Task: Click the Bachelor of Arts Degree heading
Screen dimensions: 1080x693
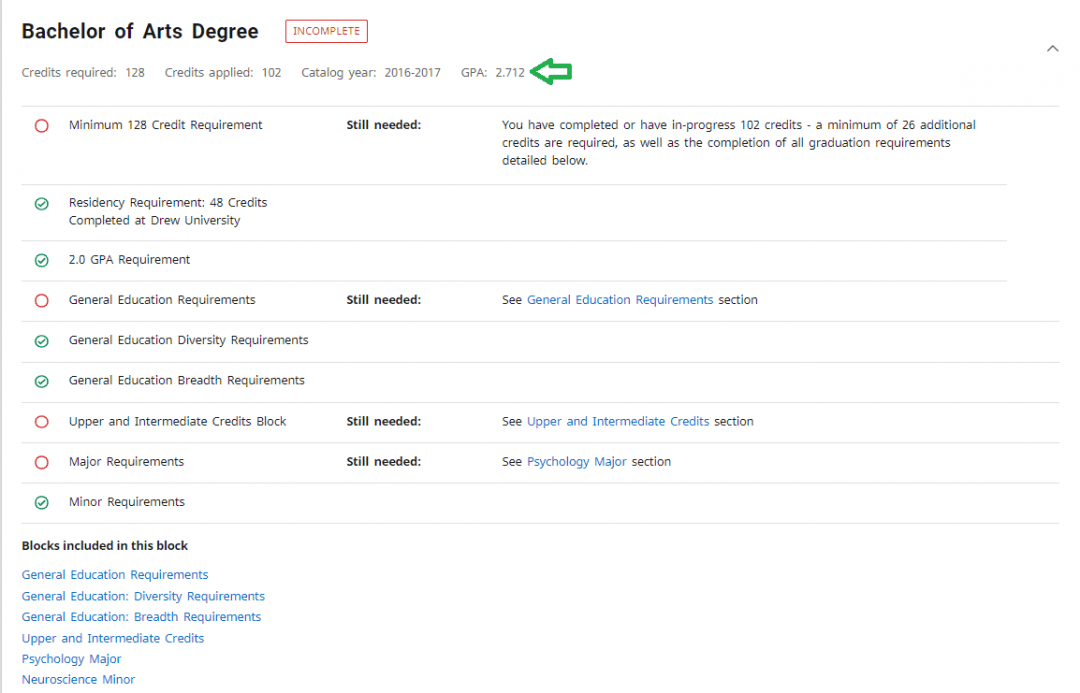Action: [139, 31]
